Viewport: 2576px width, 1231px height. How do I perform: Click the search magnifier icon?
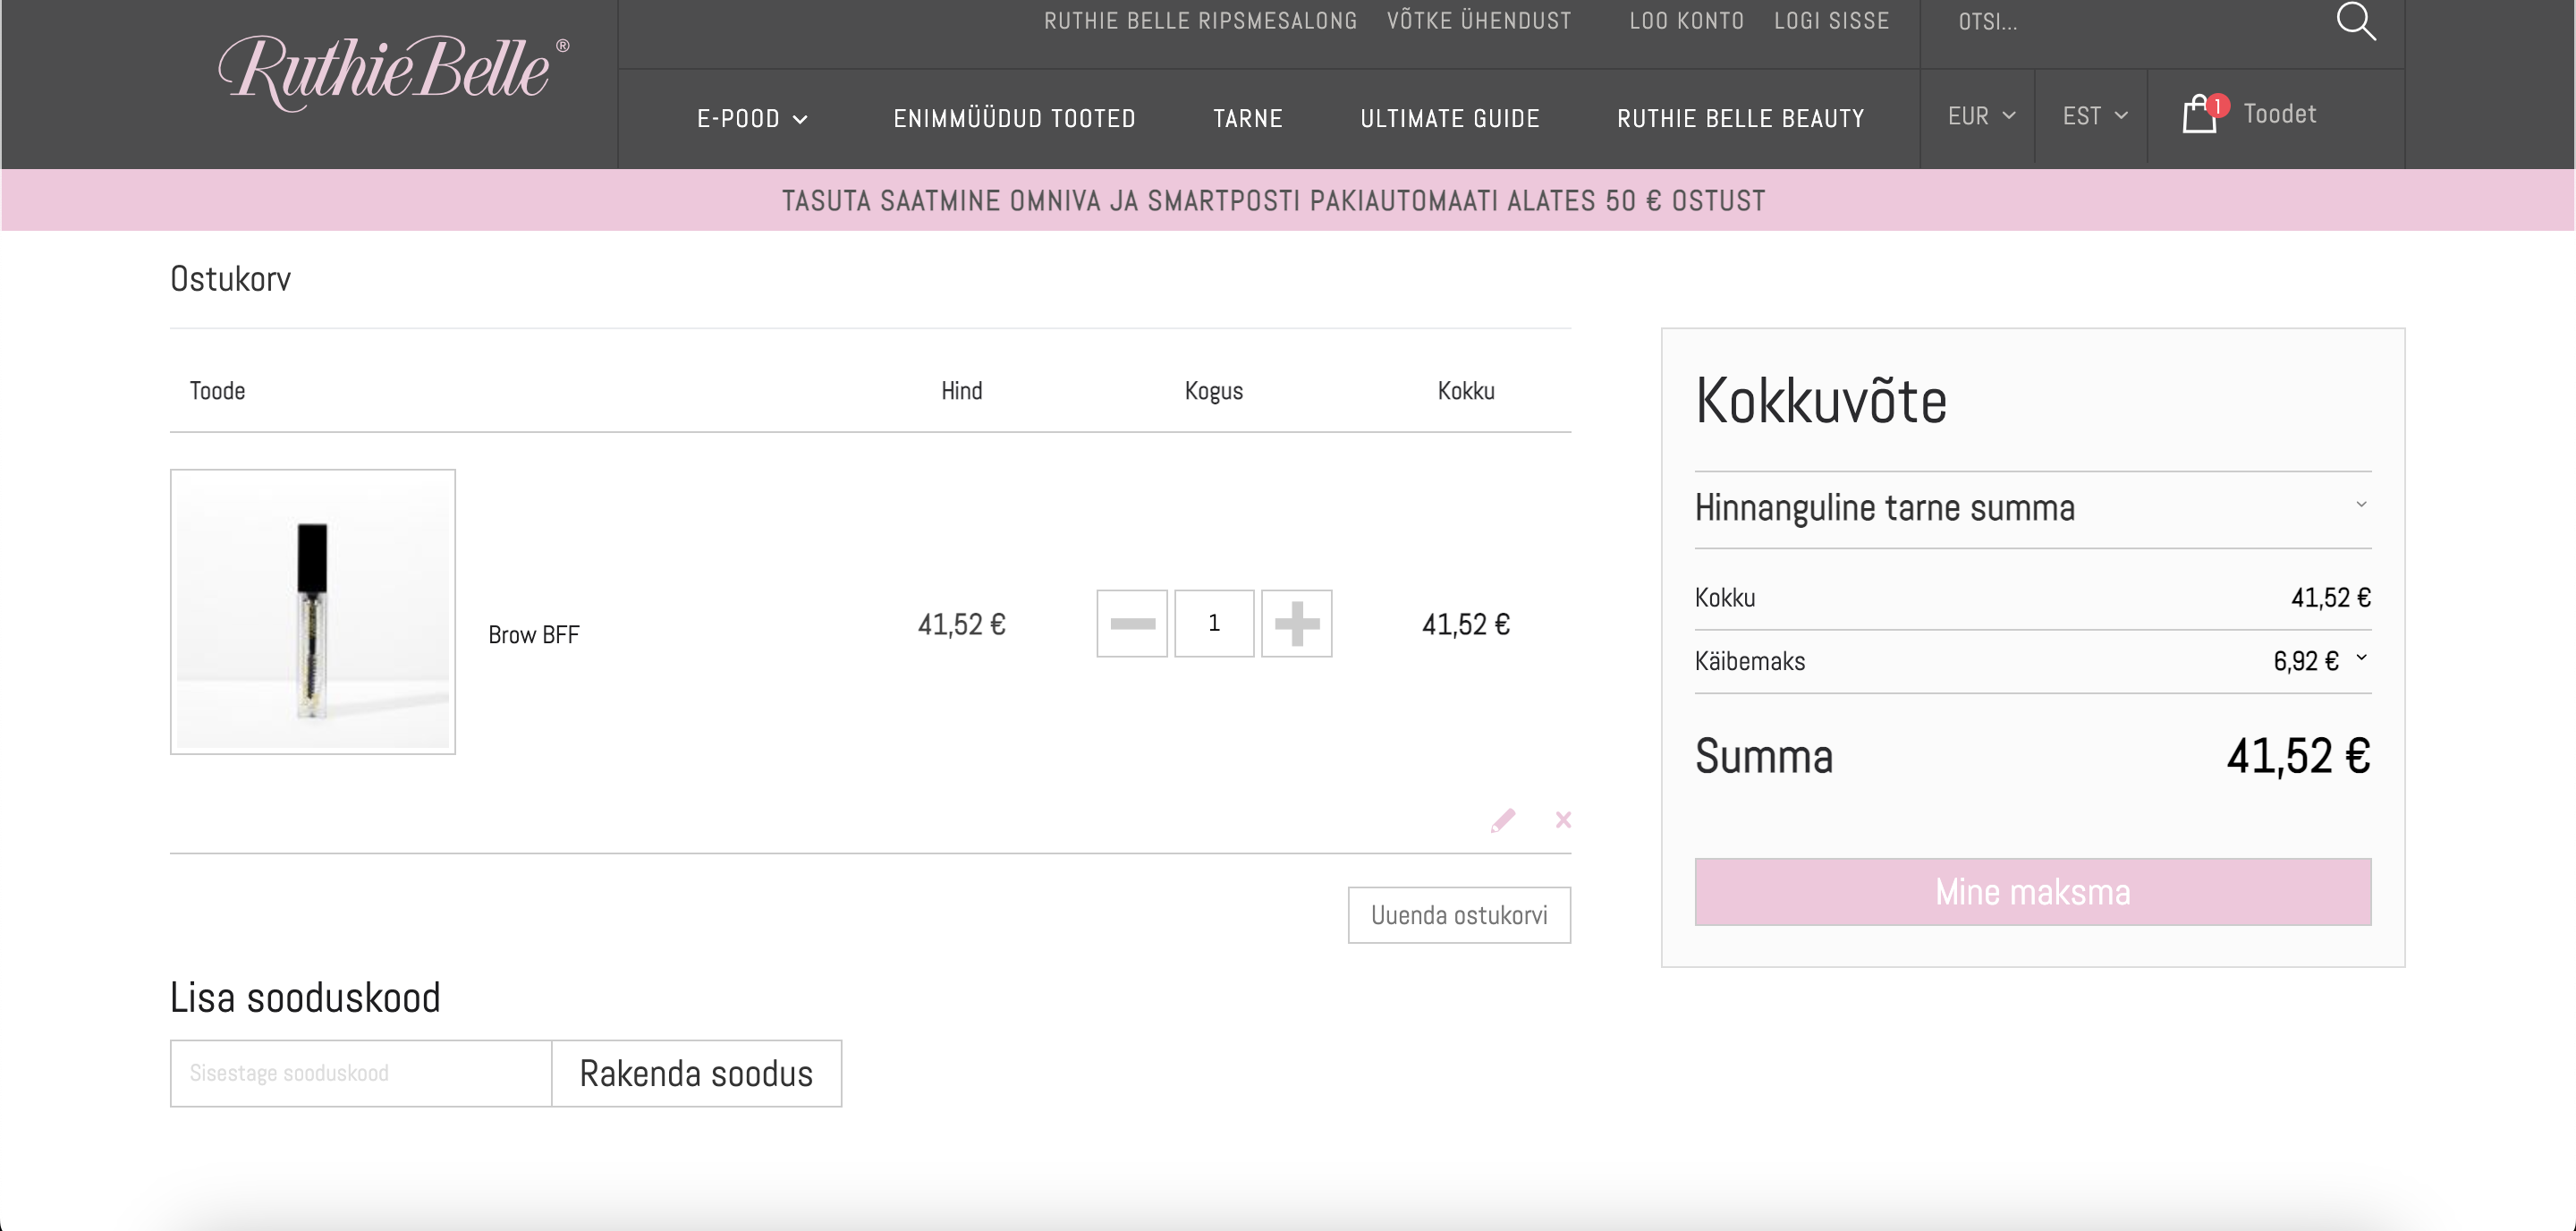pyautogui.click(x=2355, y=21)
